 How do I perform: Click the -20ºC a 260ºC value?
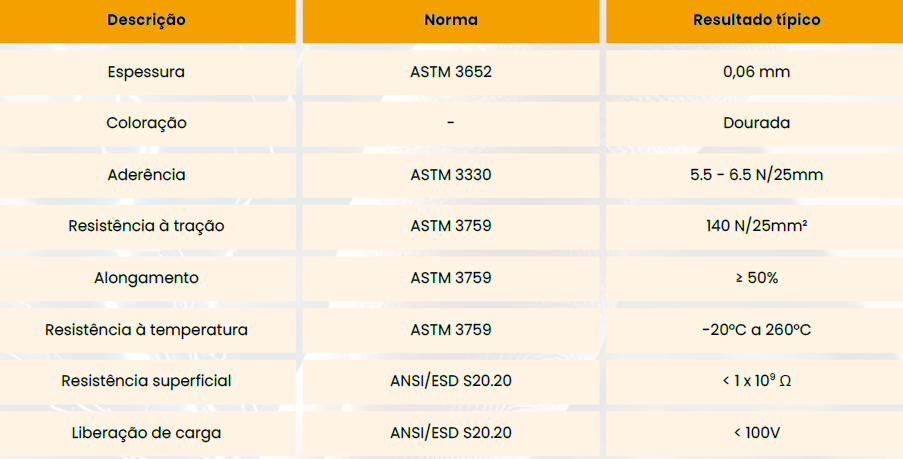[756, 329]
